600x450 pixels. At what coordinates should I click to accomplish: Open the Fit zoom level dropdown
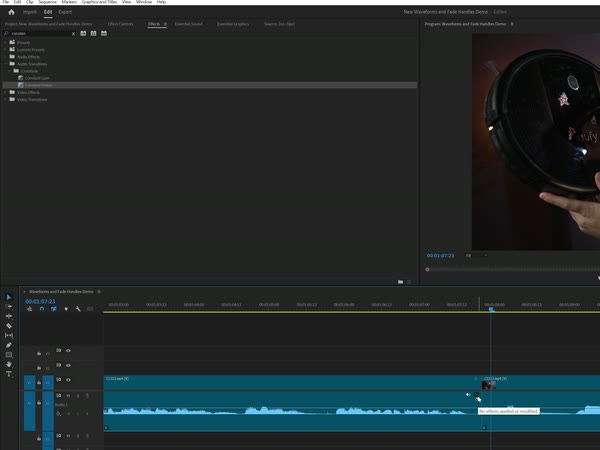476,255
